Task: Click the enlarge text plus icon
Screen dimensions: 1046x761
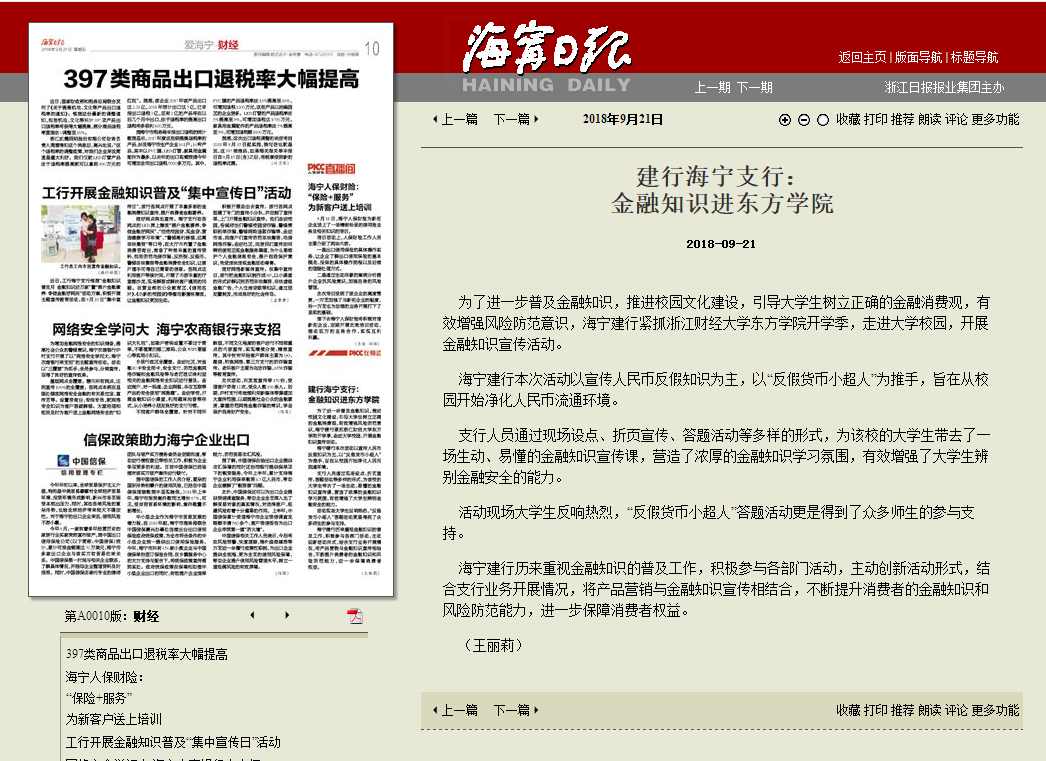Action: (784, 120)
